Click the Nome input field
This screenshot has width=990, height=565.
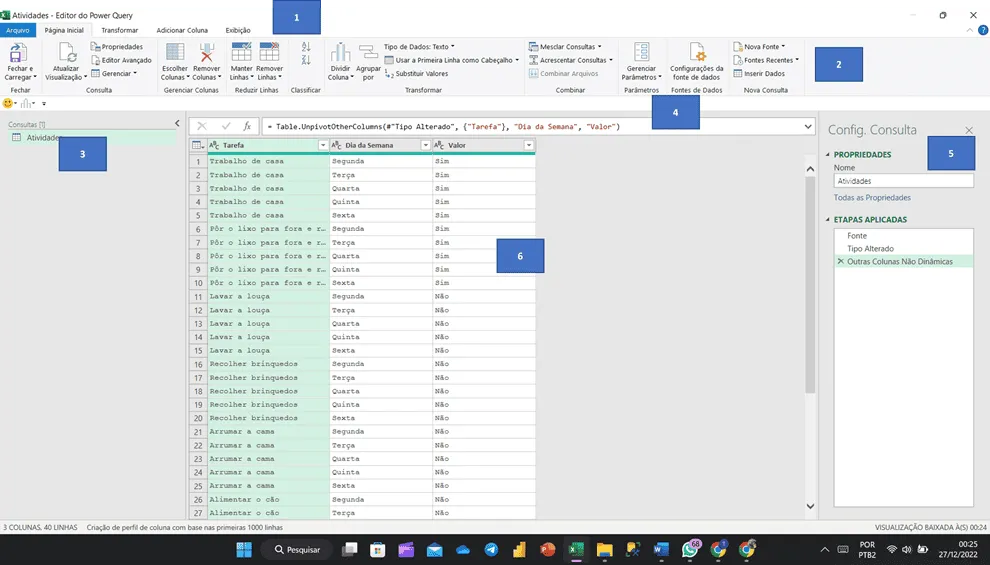[904, 181]
